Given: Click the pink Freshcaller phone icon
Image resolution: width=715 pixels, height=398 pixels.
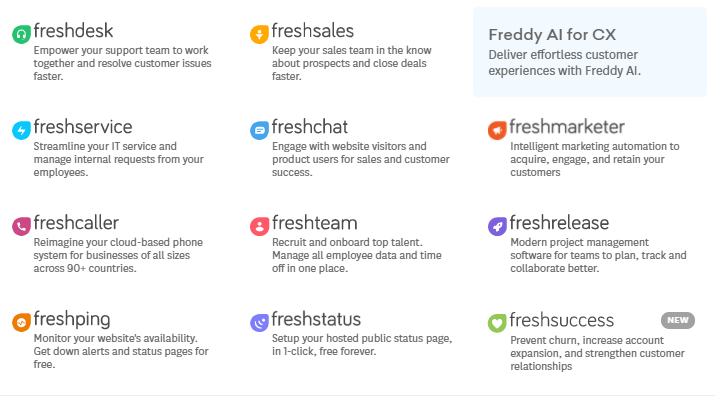Looking at the screenshot, I should click(21, 226).
